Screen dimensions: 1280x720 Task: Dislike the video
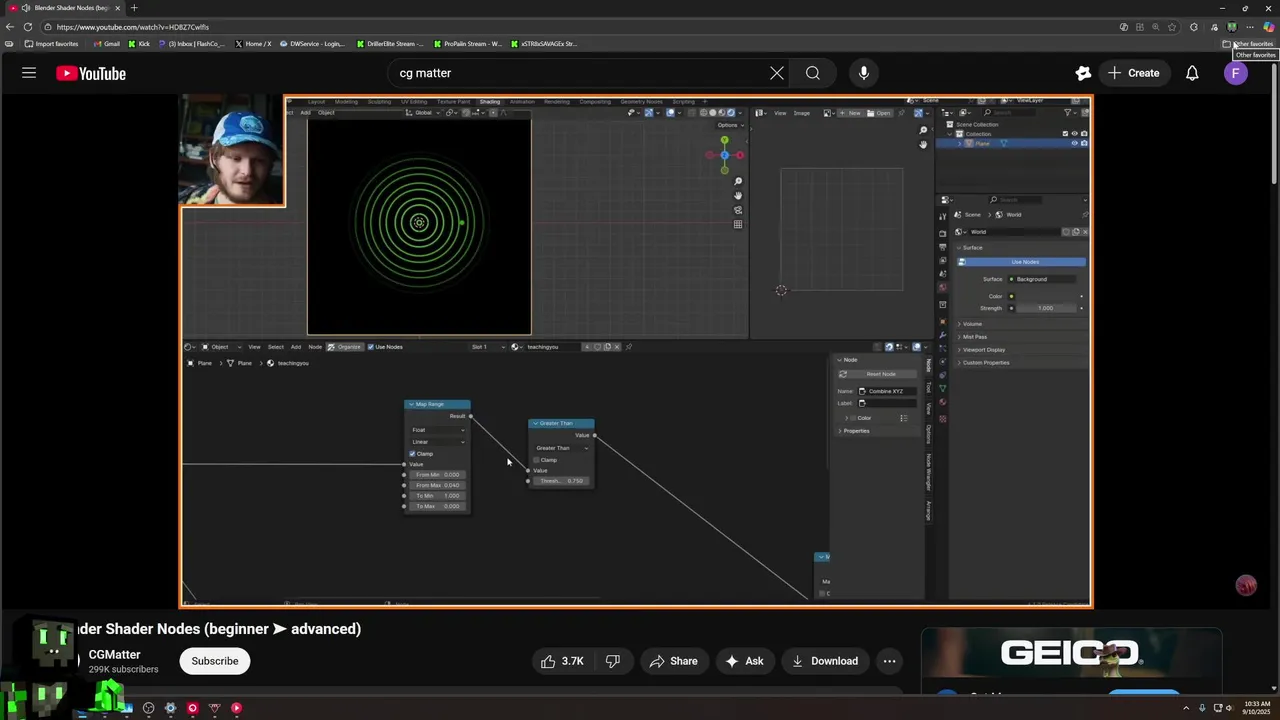613,661
